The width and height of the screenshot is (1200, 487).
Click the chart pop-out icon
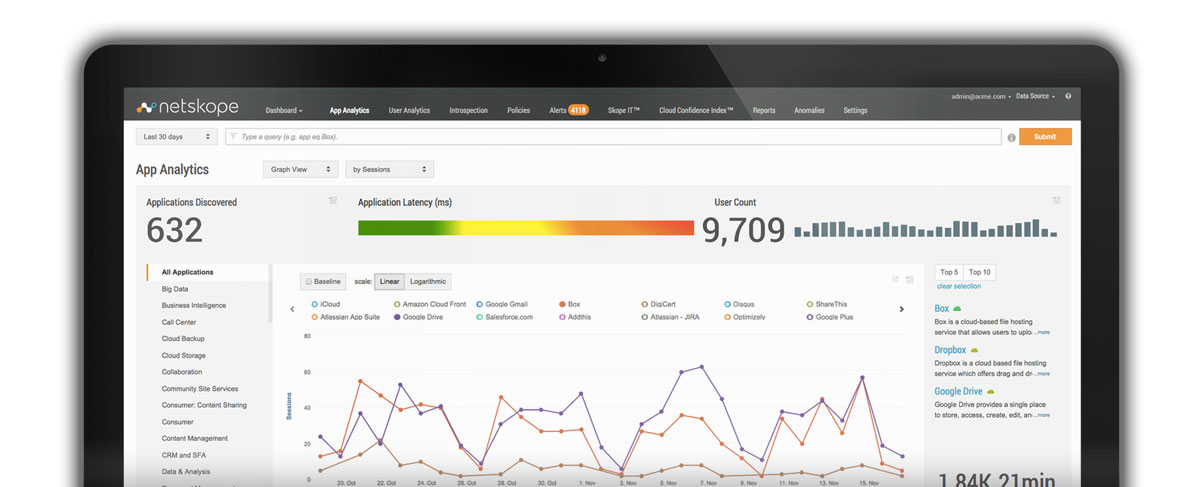point(895,280)
